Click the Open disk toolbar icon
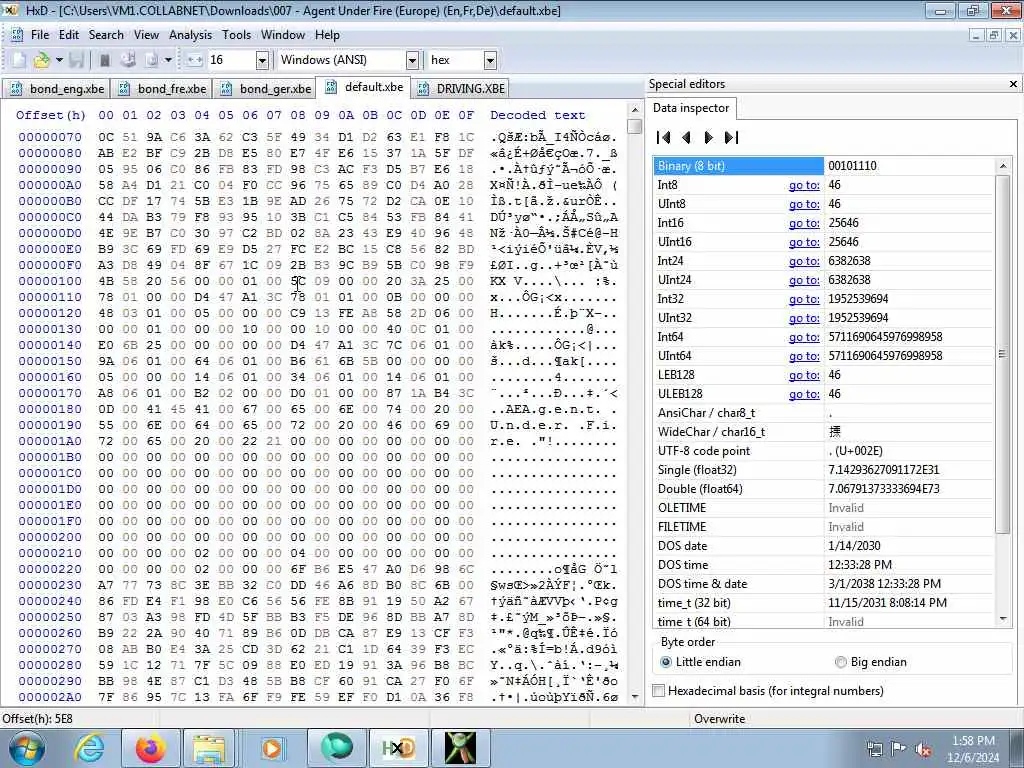This screenshot has width=1024, height=768. click(x=128, y=60)
